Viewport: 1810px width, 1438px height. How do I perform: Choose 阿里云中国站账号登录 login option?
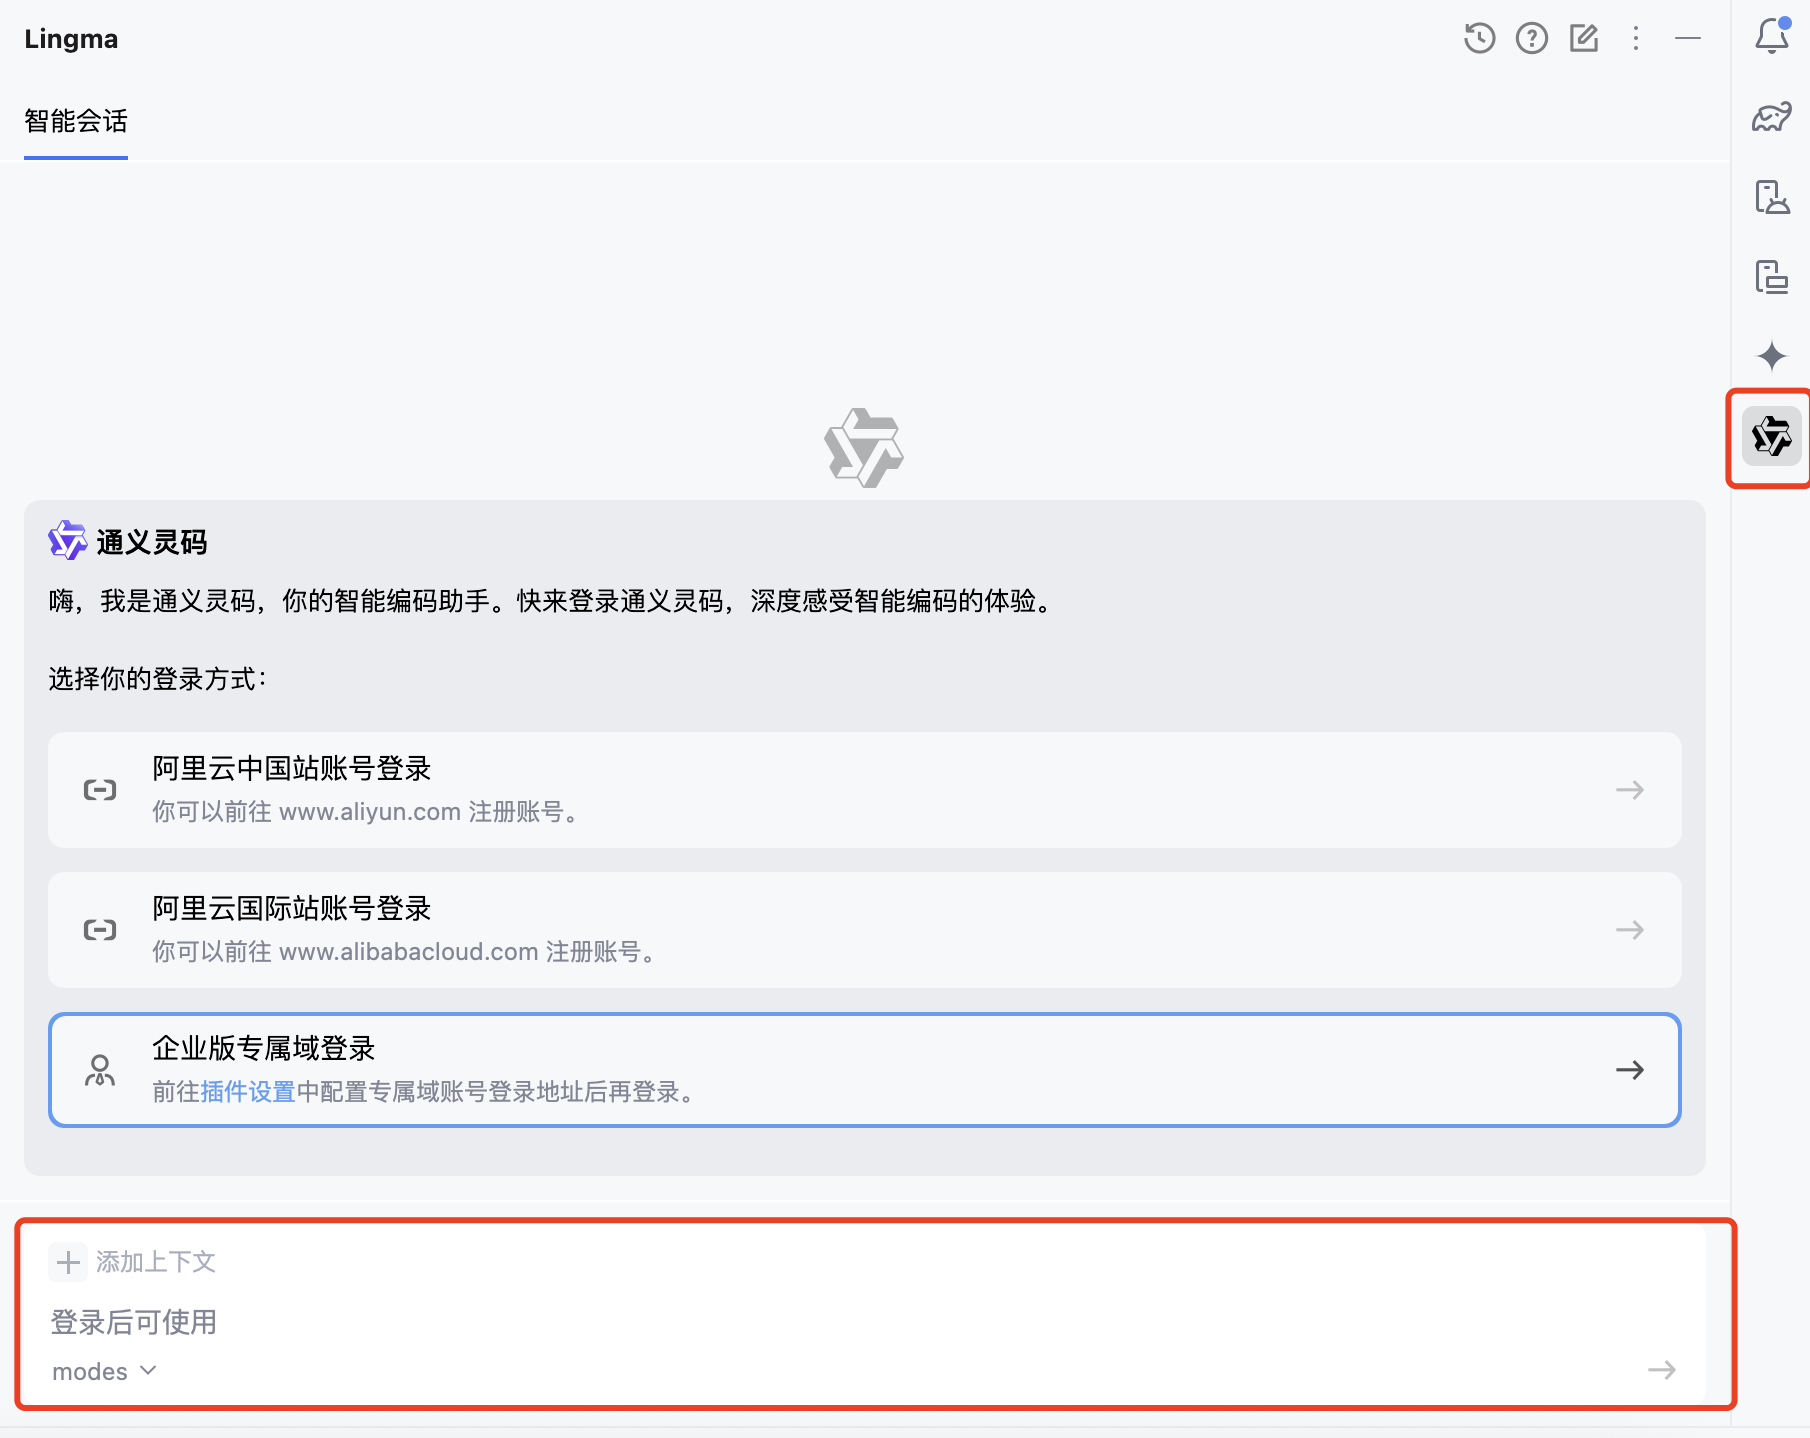tap(865, 790)
